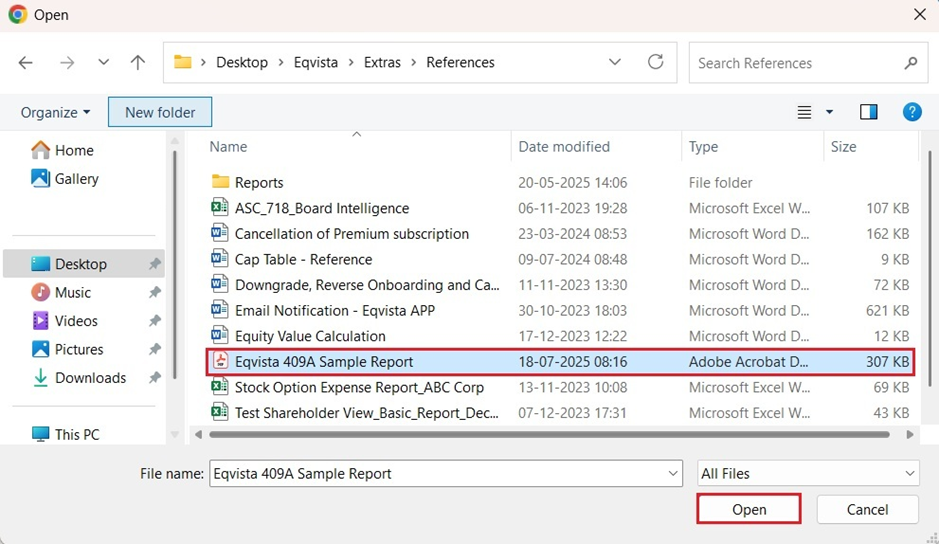Change the view layout icon
Image resolution: width=939 pixels, height=544 pixels.
pyautogui.click(x=804, y=112)
